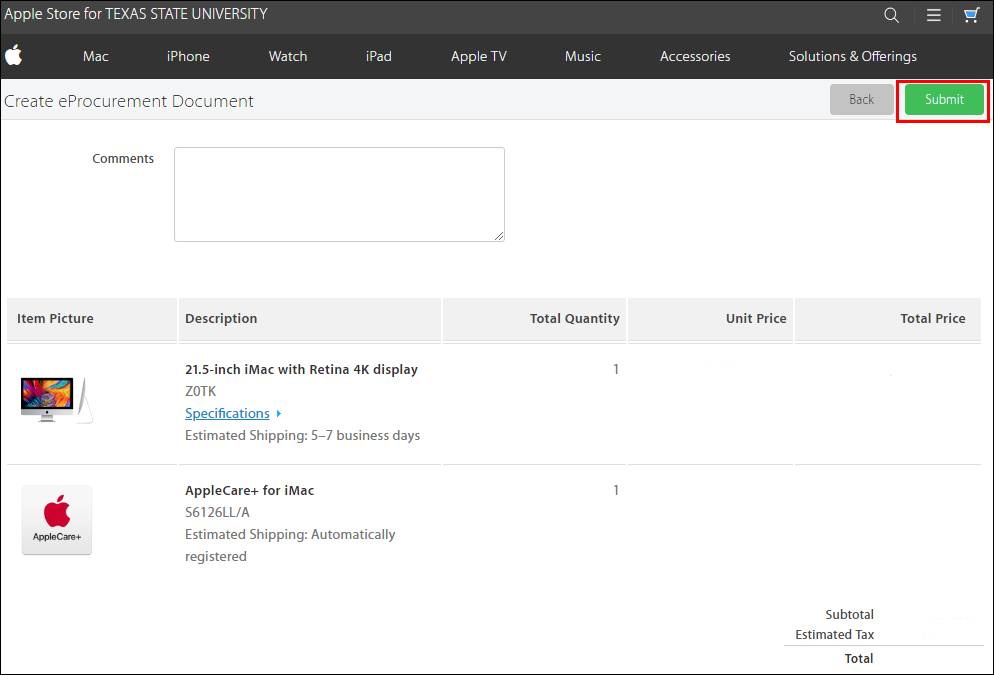Click the green Submit button
This screenshot has height=675, width=994.
click(944, 100)
